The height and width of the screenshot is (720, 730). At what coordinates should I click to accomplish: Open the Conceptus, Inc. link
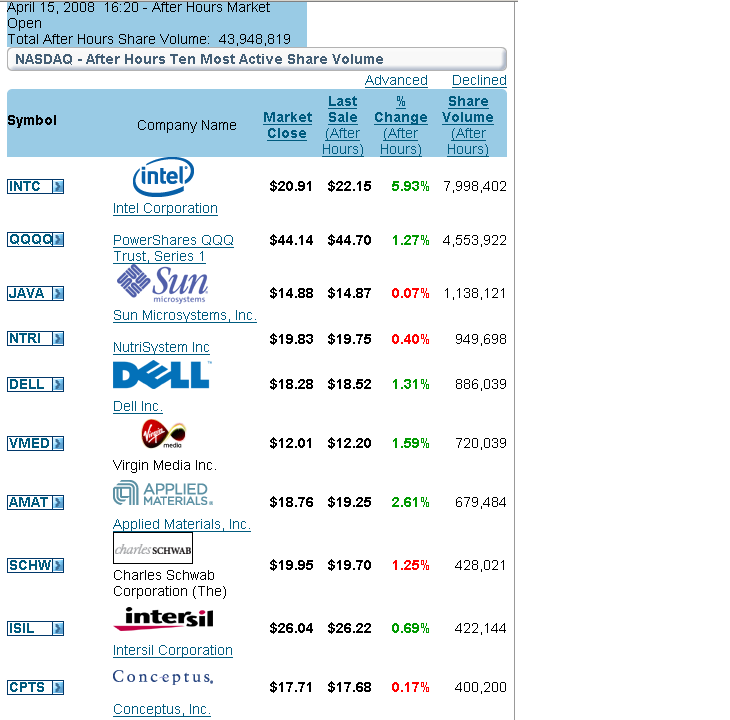162,709
